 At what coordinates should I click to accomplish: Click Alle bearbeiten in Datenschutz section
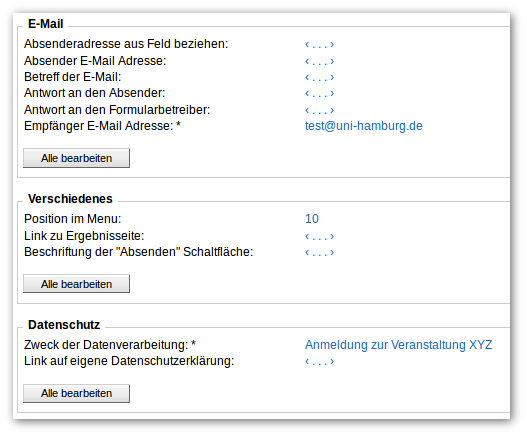point(76,393)
